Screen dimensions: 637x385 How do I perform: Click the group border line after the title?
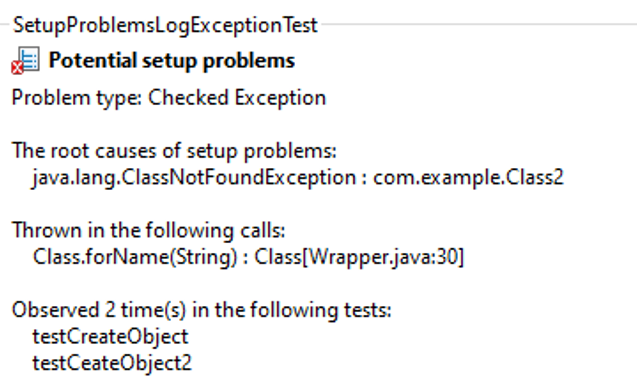(x=479, y=24)
